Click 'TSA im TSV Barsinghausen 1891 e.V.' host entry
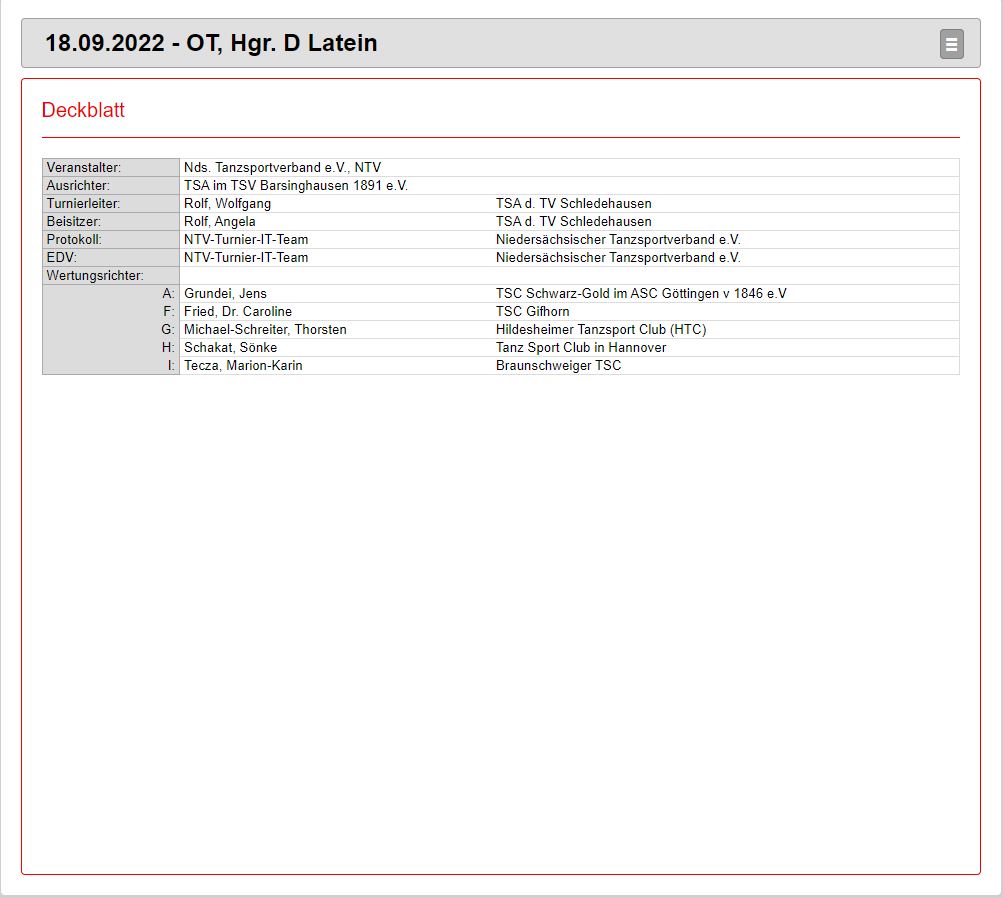This screenshot has width=1003, height=898. point(295,186)
